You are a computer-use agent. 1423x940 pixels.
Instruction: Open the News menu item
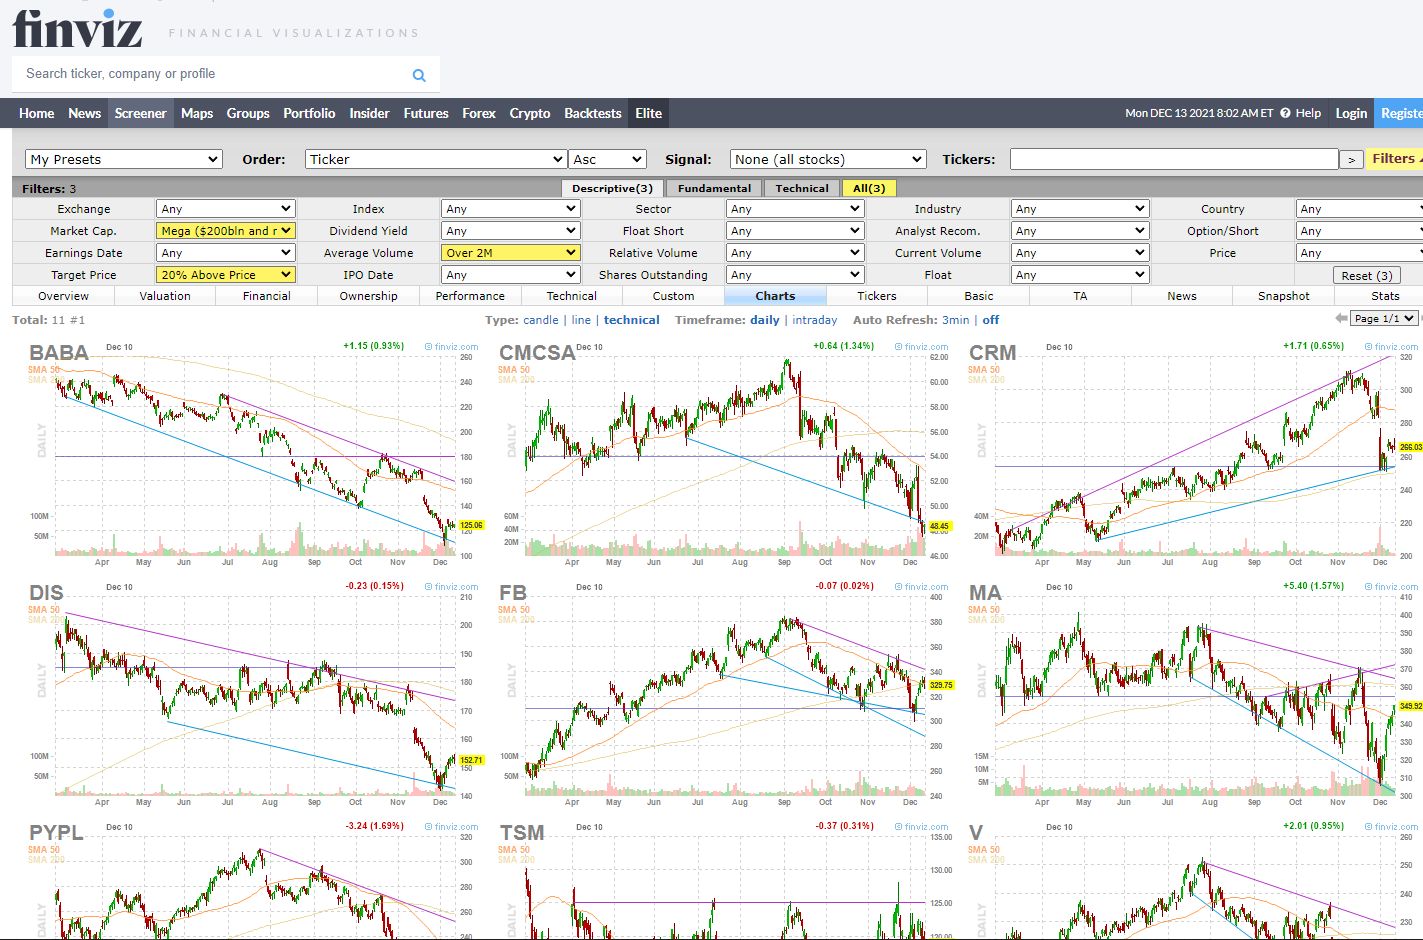85,113
